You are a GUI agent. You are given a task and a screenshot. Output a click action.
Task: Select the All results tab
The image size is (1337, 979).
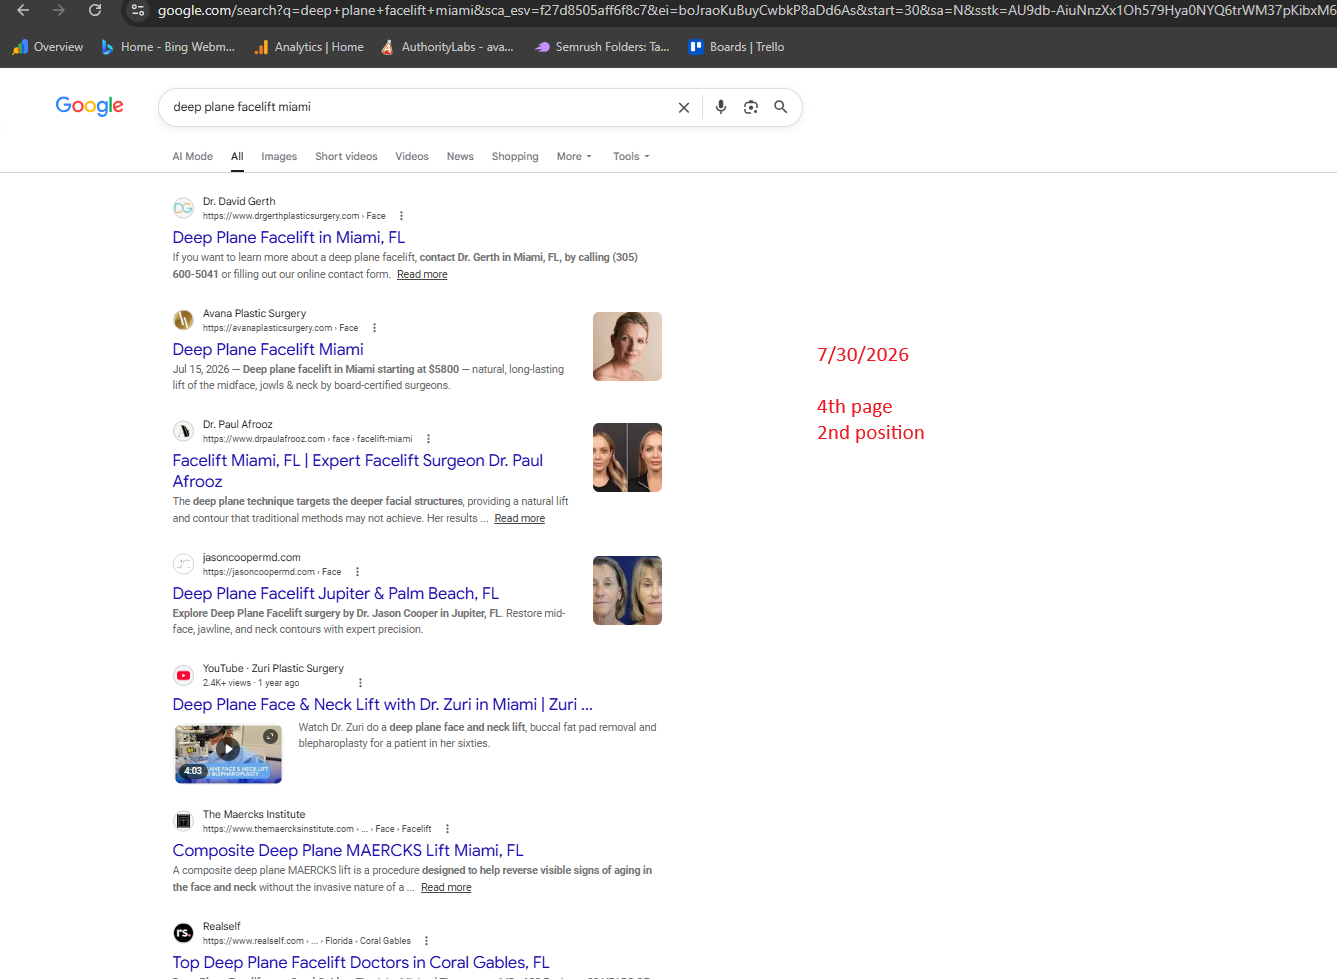[x=237, y=157]
